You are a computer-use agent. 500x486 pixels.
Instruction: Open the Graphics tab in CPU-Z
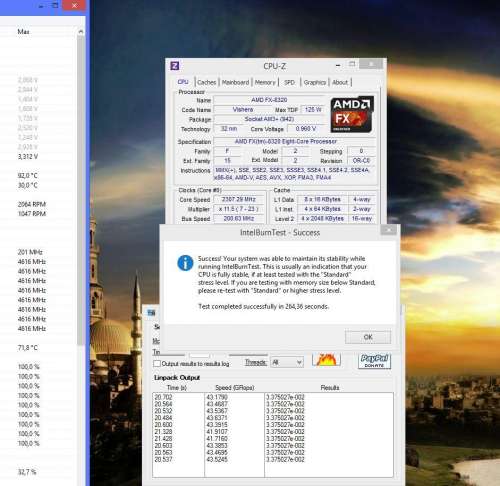[315, 82]
